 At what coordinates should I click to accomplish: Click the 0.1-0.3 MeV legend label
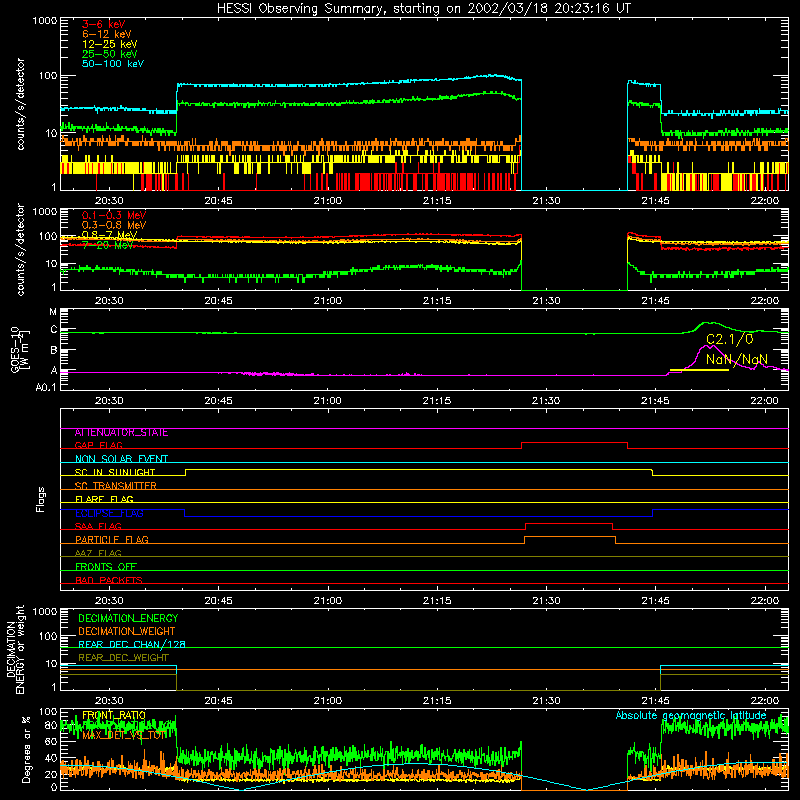click(114, 215)
